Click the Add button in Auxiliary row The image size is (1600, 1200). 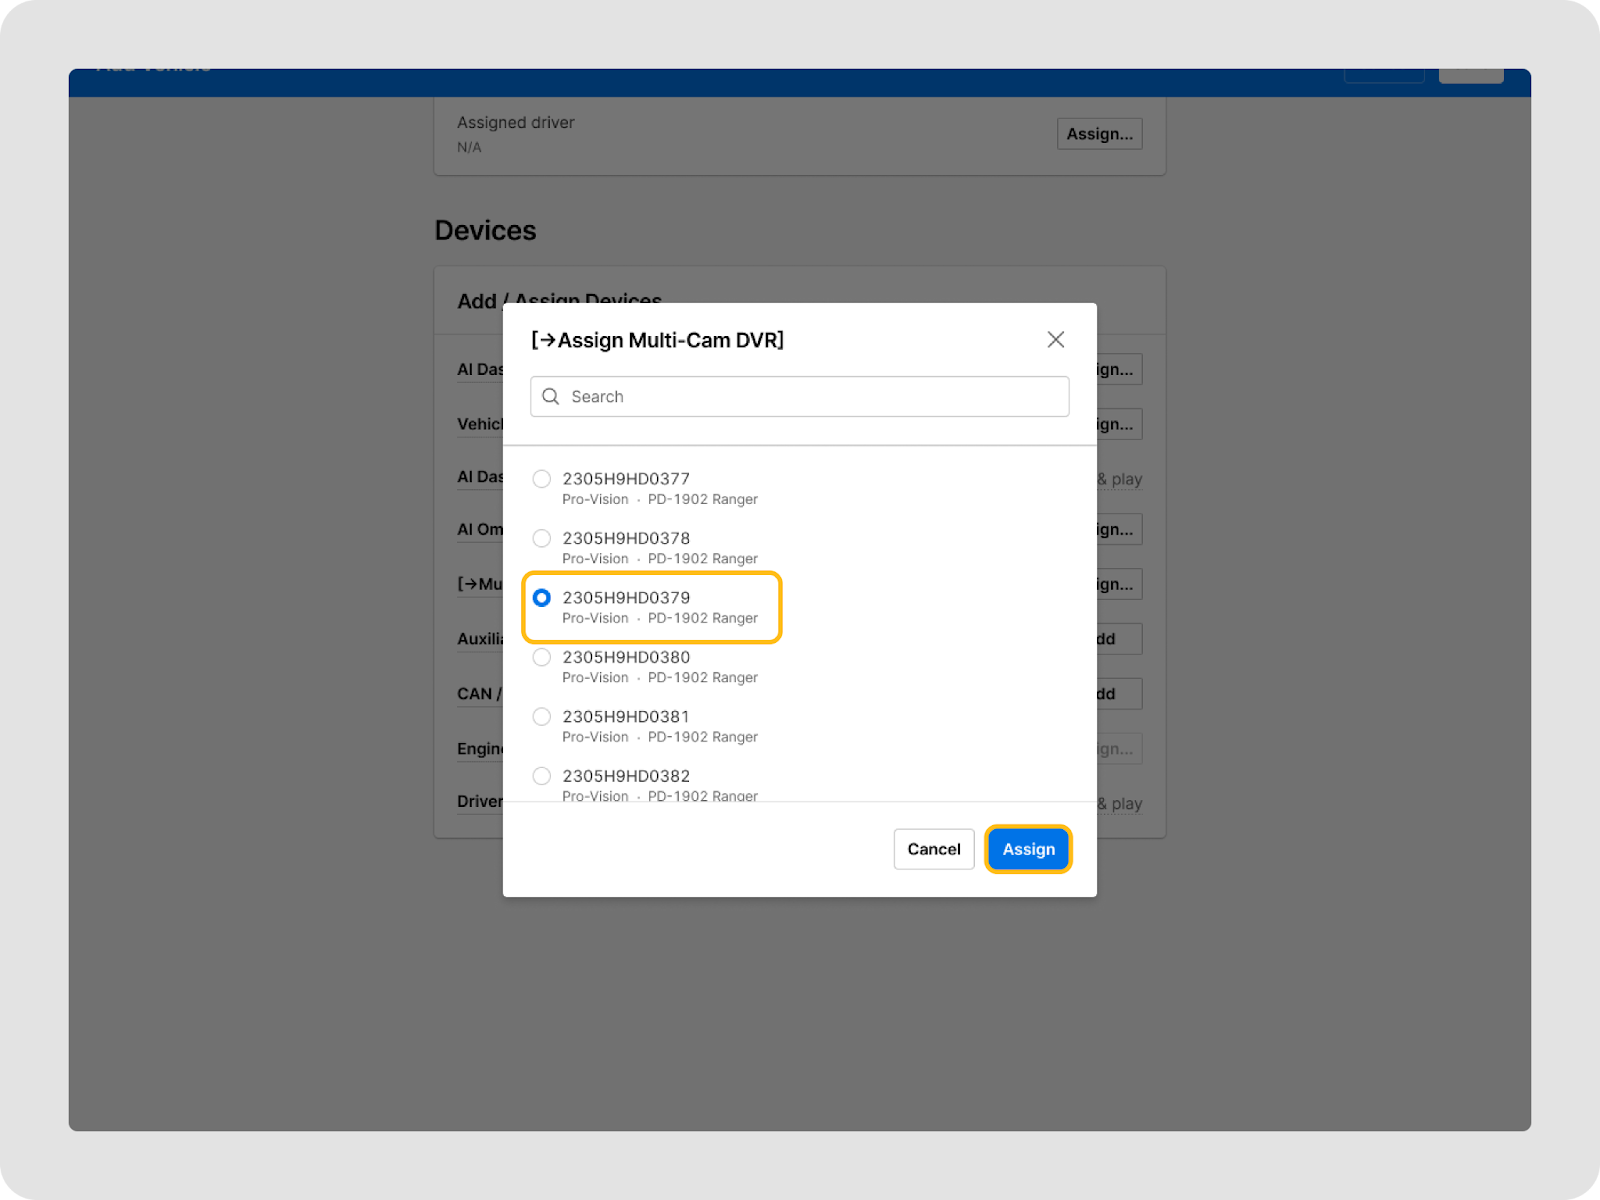click(x=1118, y=639)
